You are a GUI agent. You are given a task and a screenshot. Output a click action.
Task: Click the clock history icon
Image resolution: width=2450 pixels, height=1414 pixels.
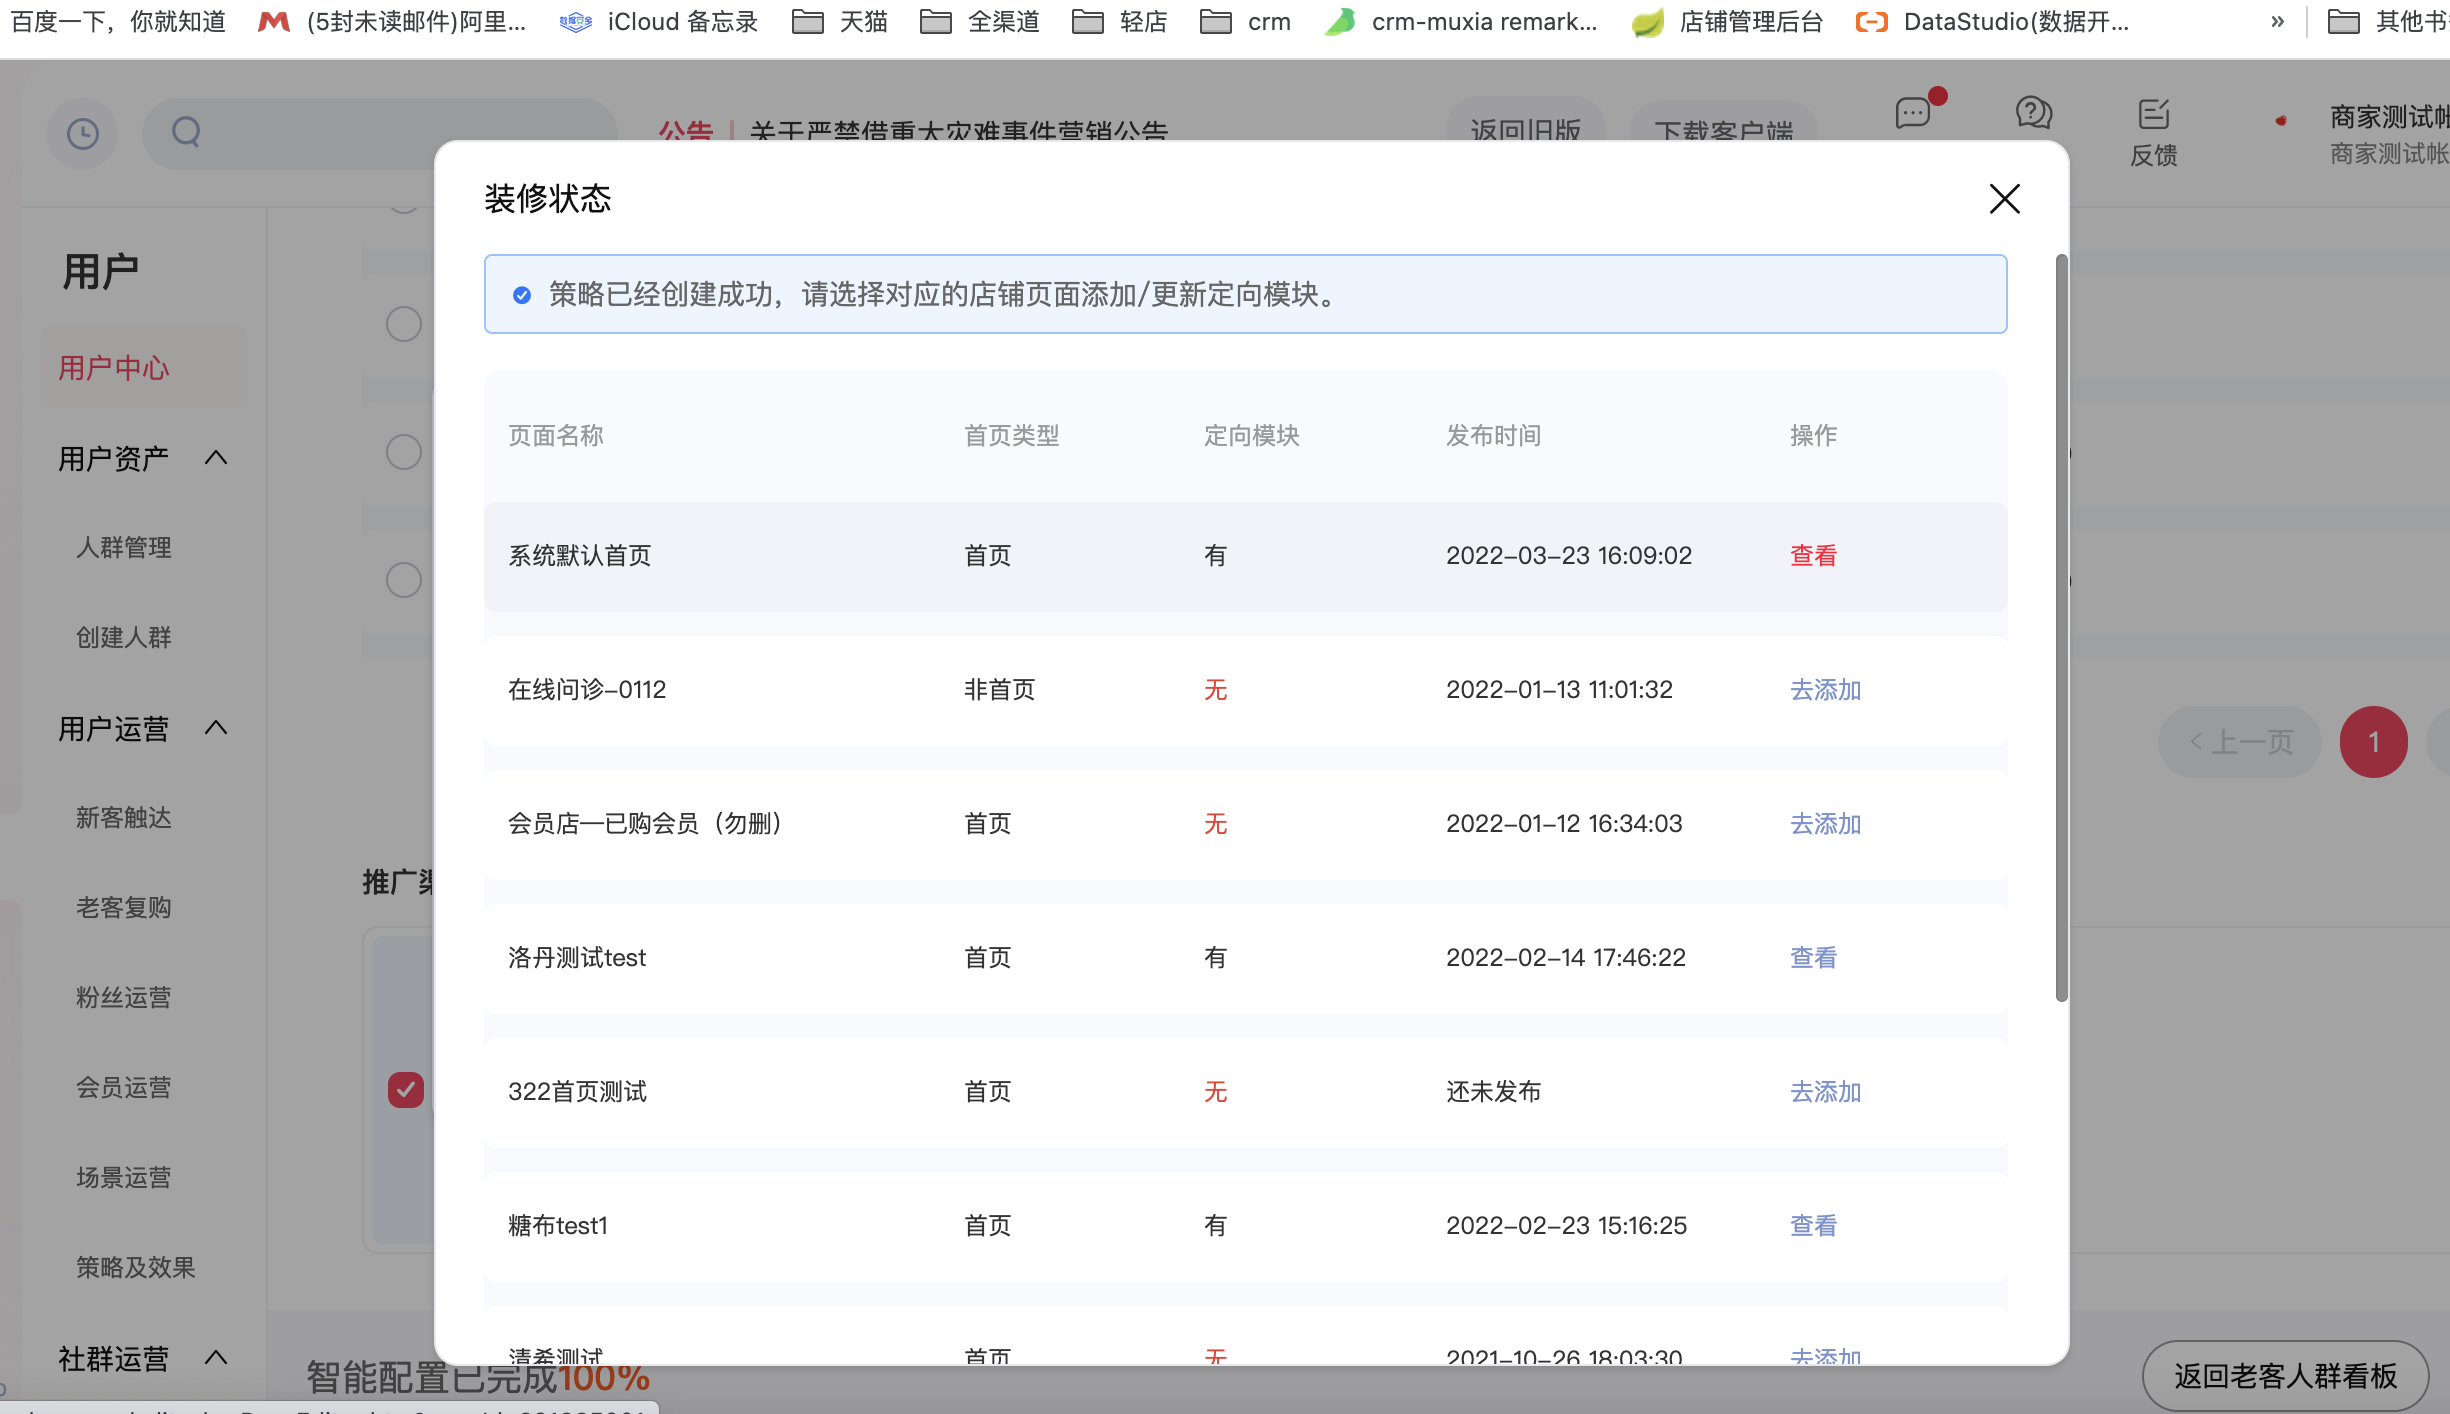coord(83,133)
